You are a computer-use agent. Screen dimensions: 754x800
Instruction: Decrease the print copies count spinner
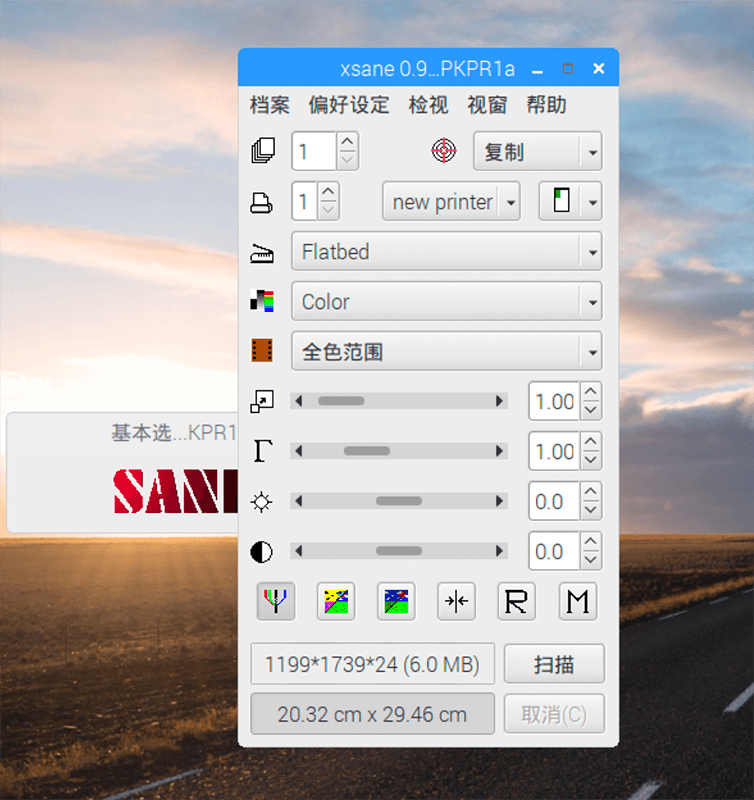[329, 211]
